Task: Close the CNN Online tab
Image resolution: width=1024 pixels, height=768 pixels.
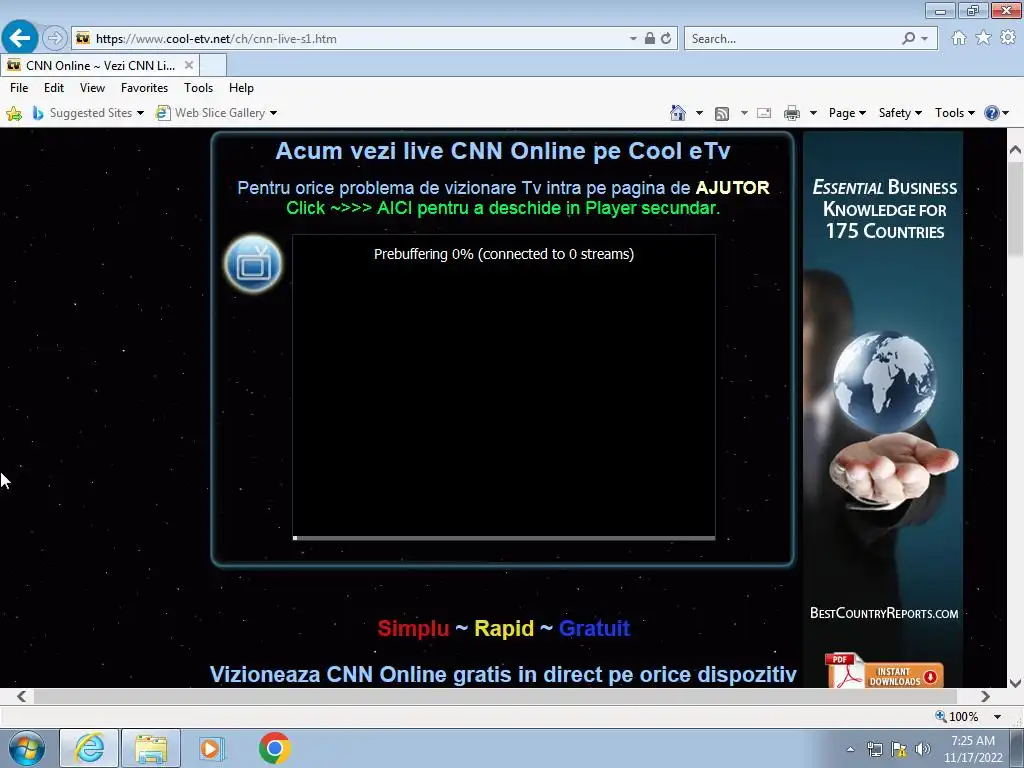Action: click(x=189, y=65)
